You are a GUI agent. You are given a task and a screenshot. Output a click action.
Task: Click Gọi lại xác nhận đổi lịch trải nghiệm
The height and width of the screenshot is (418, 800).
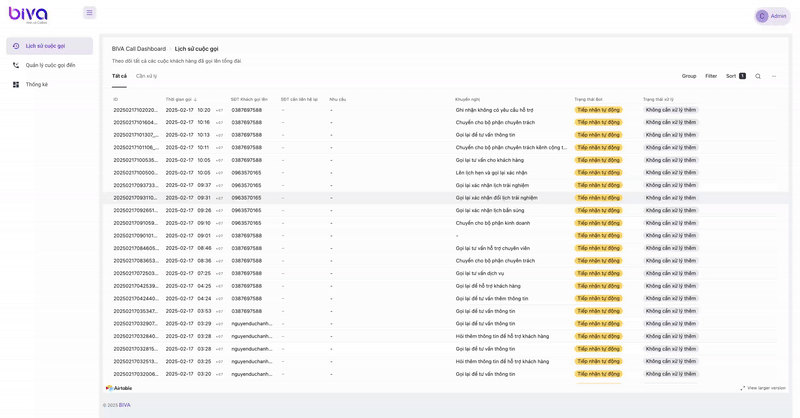click(x=496, y=198)
